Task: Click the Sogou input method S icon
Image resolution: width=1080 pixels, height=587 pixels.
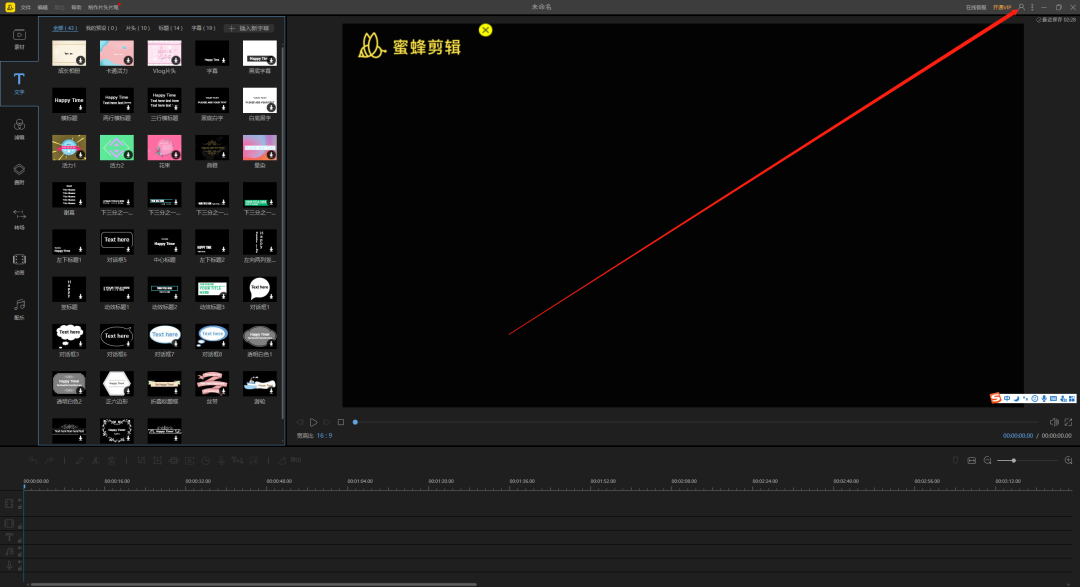Action: [995, 398]
